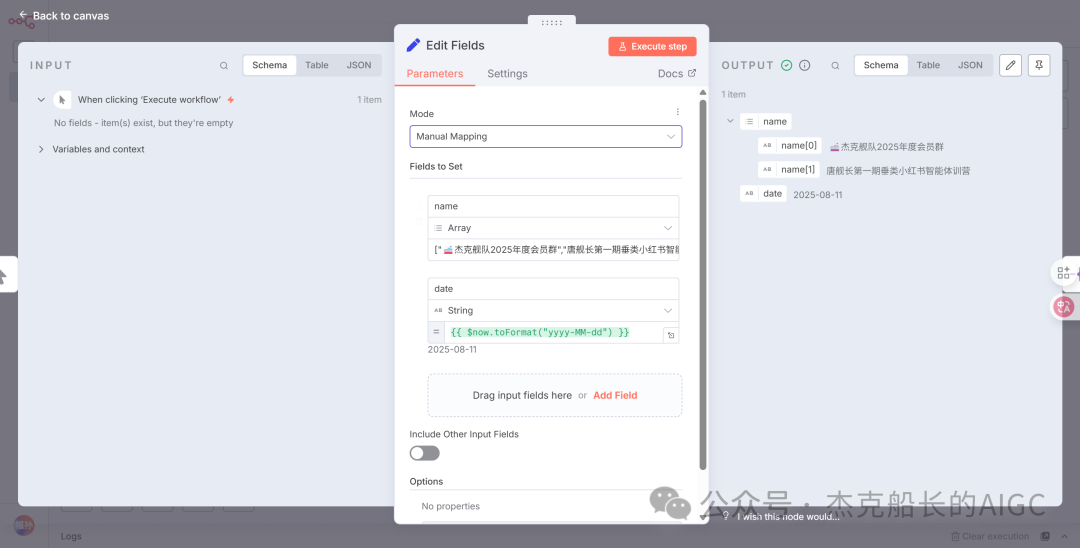
Task: Click the green success check icon in OUTPUT
Action: point(787,65)
